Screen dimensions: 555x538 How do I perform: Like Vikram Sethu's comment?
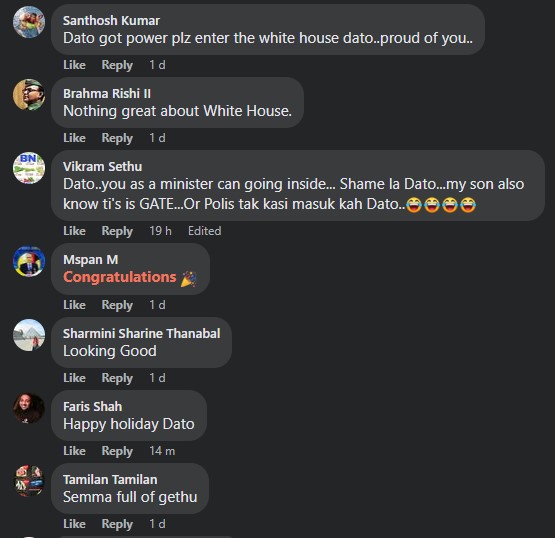(74, 231)
